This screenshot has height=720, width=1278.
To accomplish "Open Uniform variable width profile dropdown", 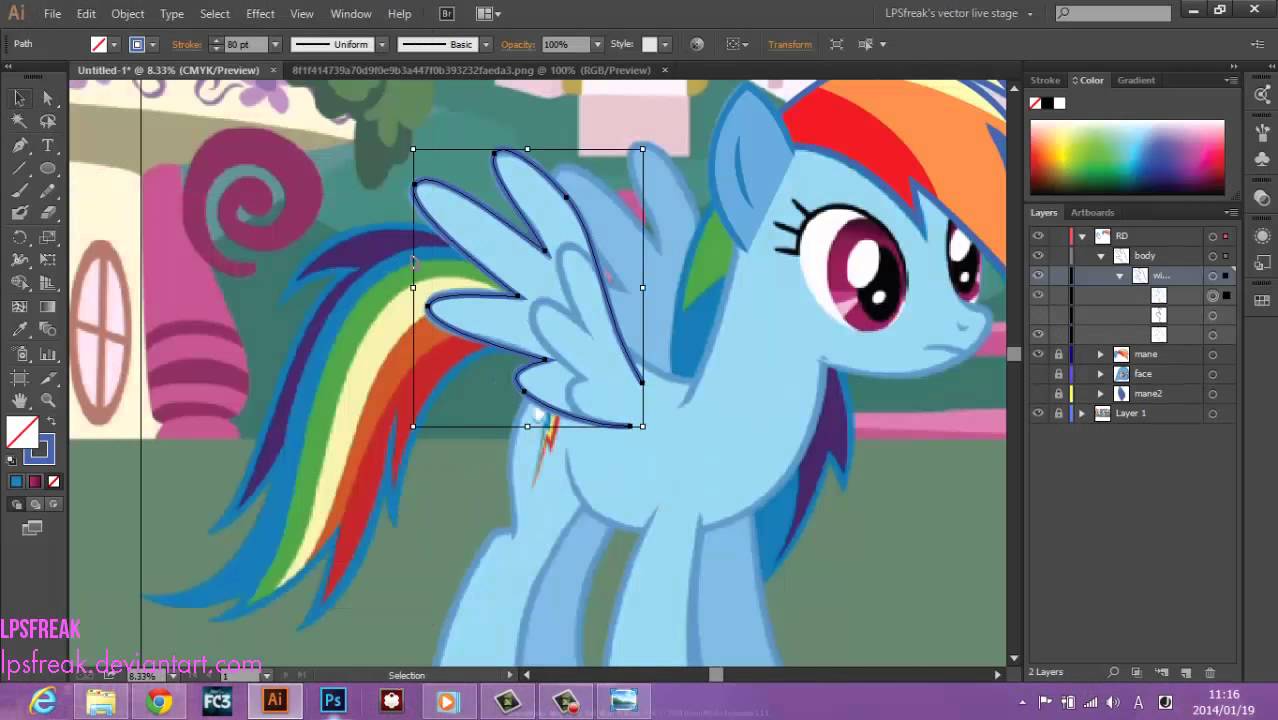I will pos(381,45).
